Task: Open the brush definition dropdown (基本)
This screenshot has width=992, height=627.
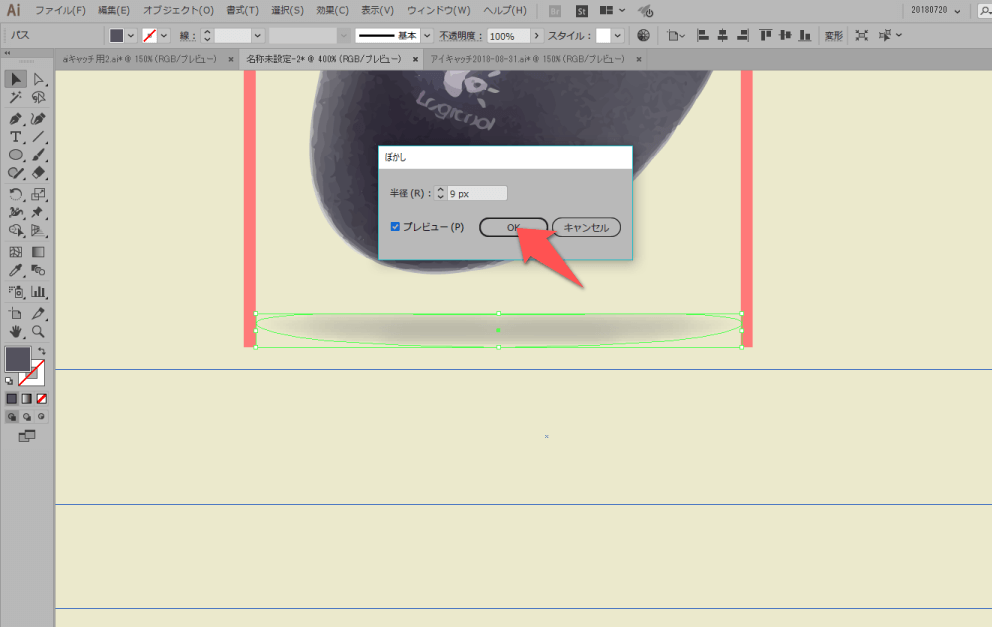Action: click(427, 35)
